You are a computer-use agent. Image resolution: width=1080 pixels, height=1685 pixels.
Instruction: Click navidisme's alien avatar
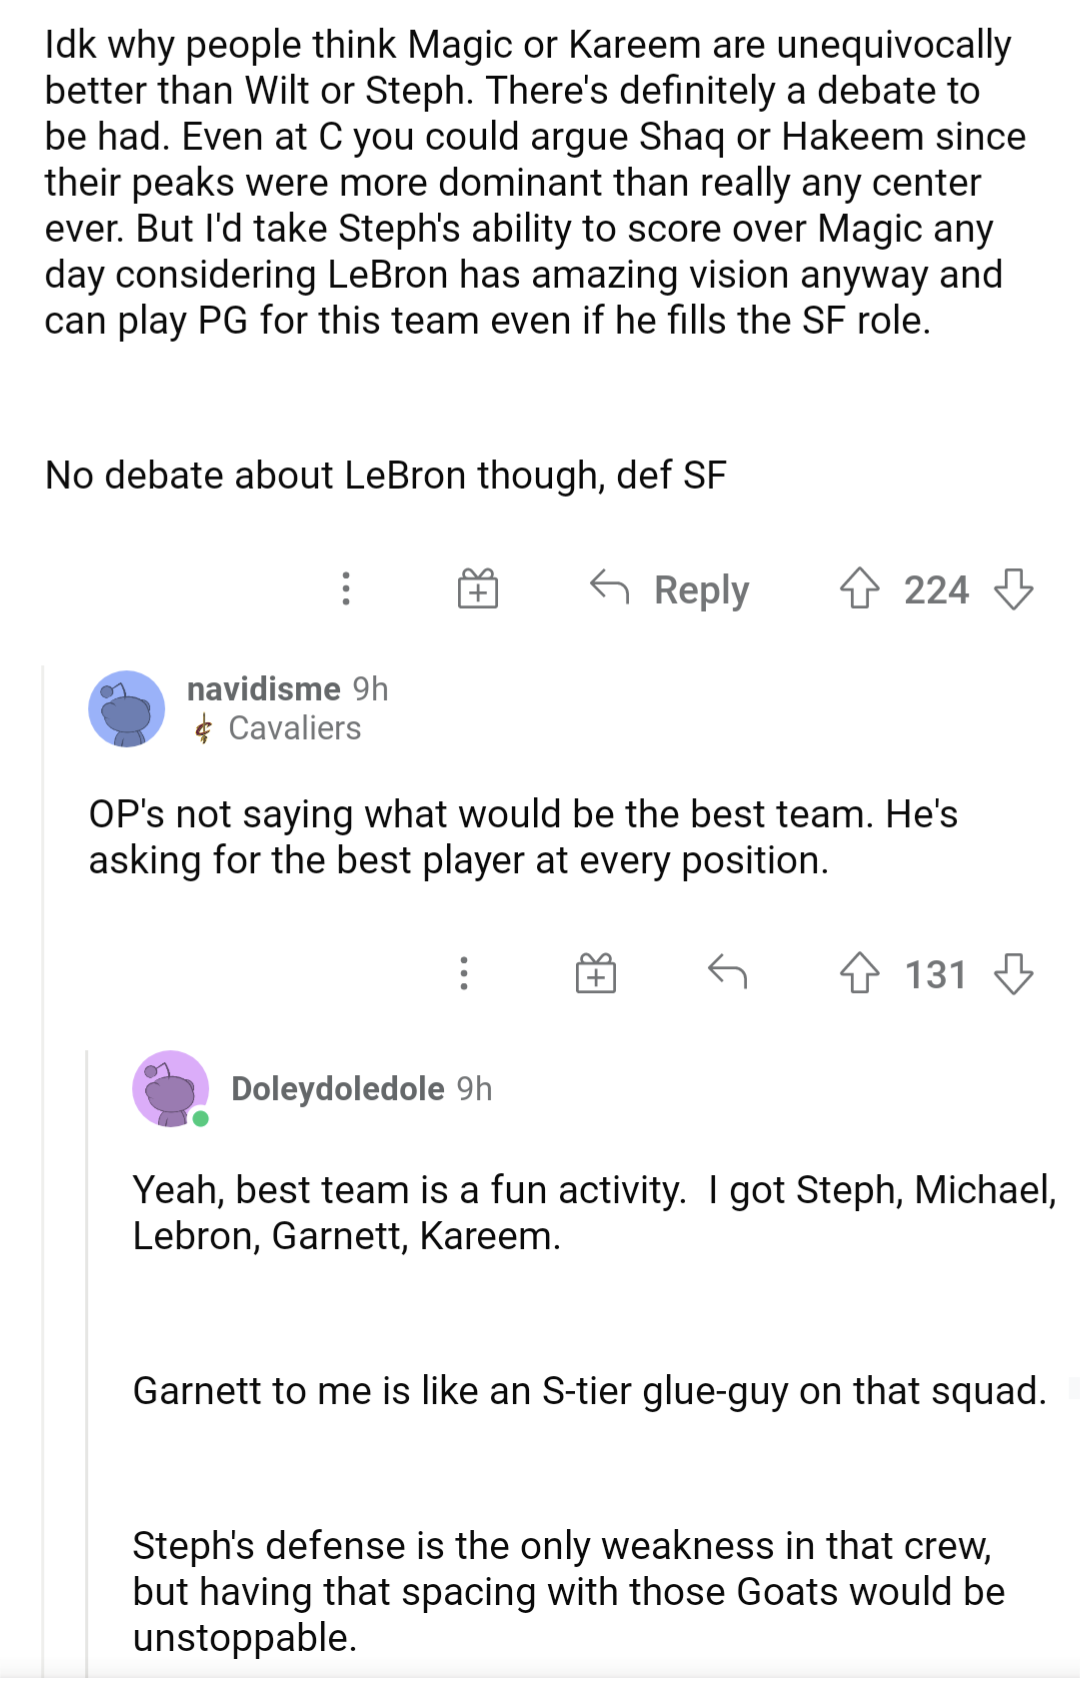(127, 707)
